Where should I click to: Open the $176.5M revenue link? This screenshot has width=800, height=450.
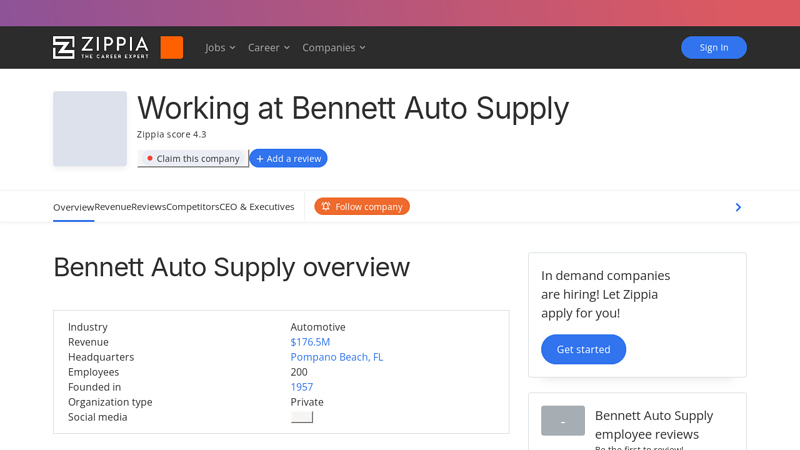(310, 342)
